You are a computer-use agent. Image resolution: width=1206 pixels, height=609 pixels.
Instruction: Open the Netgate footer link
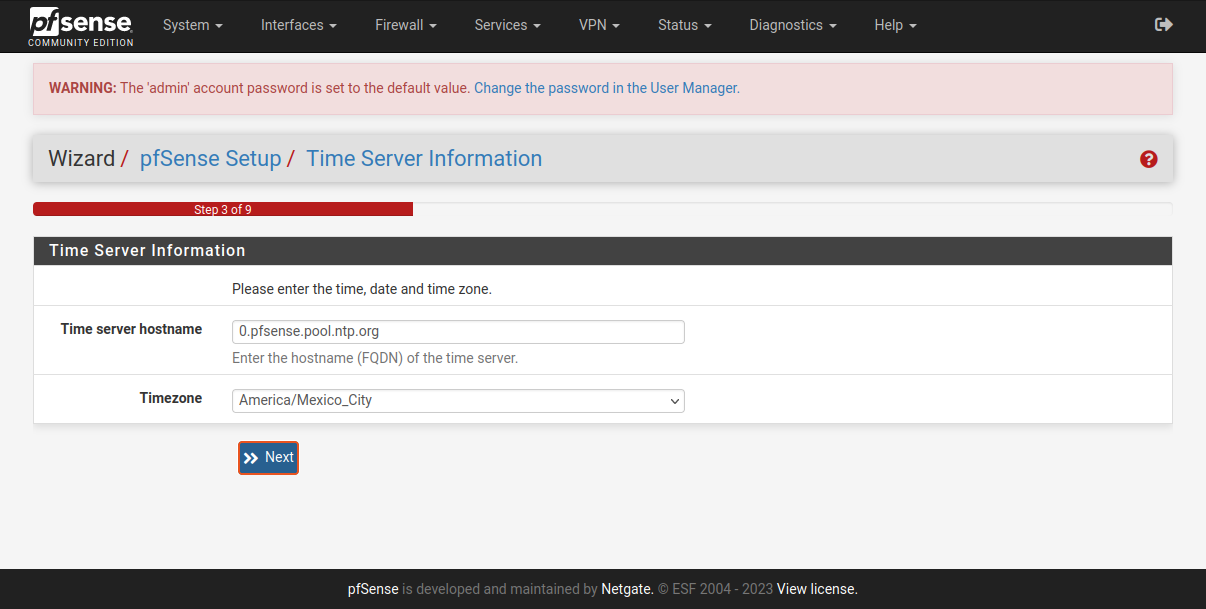click(x=627, y=589)
